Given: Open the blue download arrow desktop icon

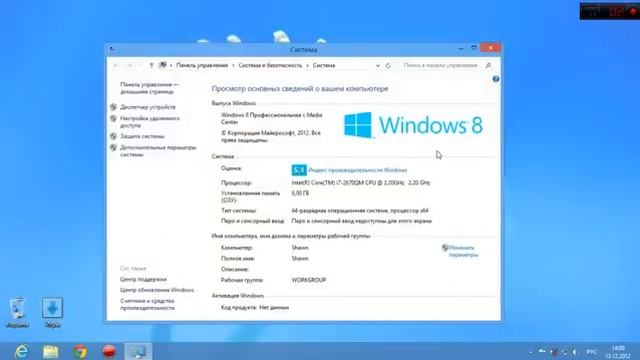Looking at the screenshot, I should pyautogui.click(x=52, y=313).
